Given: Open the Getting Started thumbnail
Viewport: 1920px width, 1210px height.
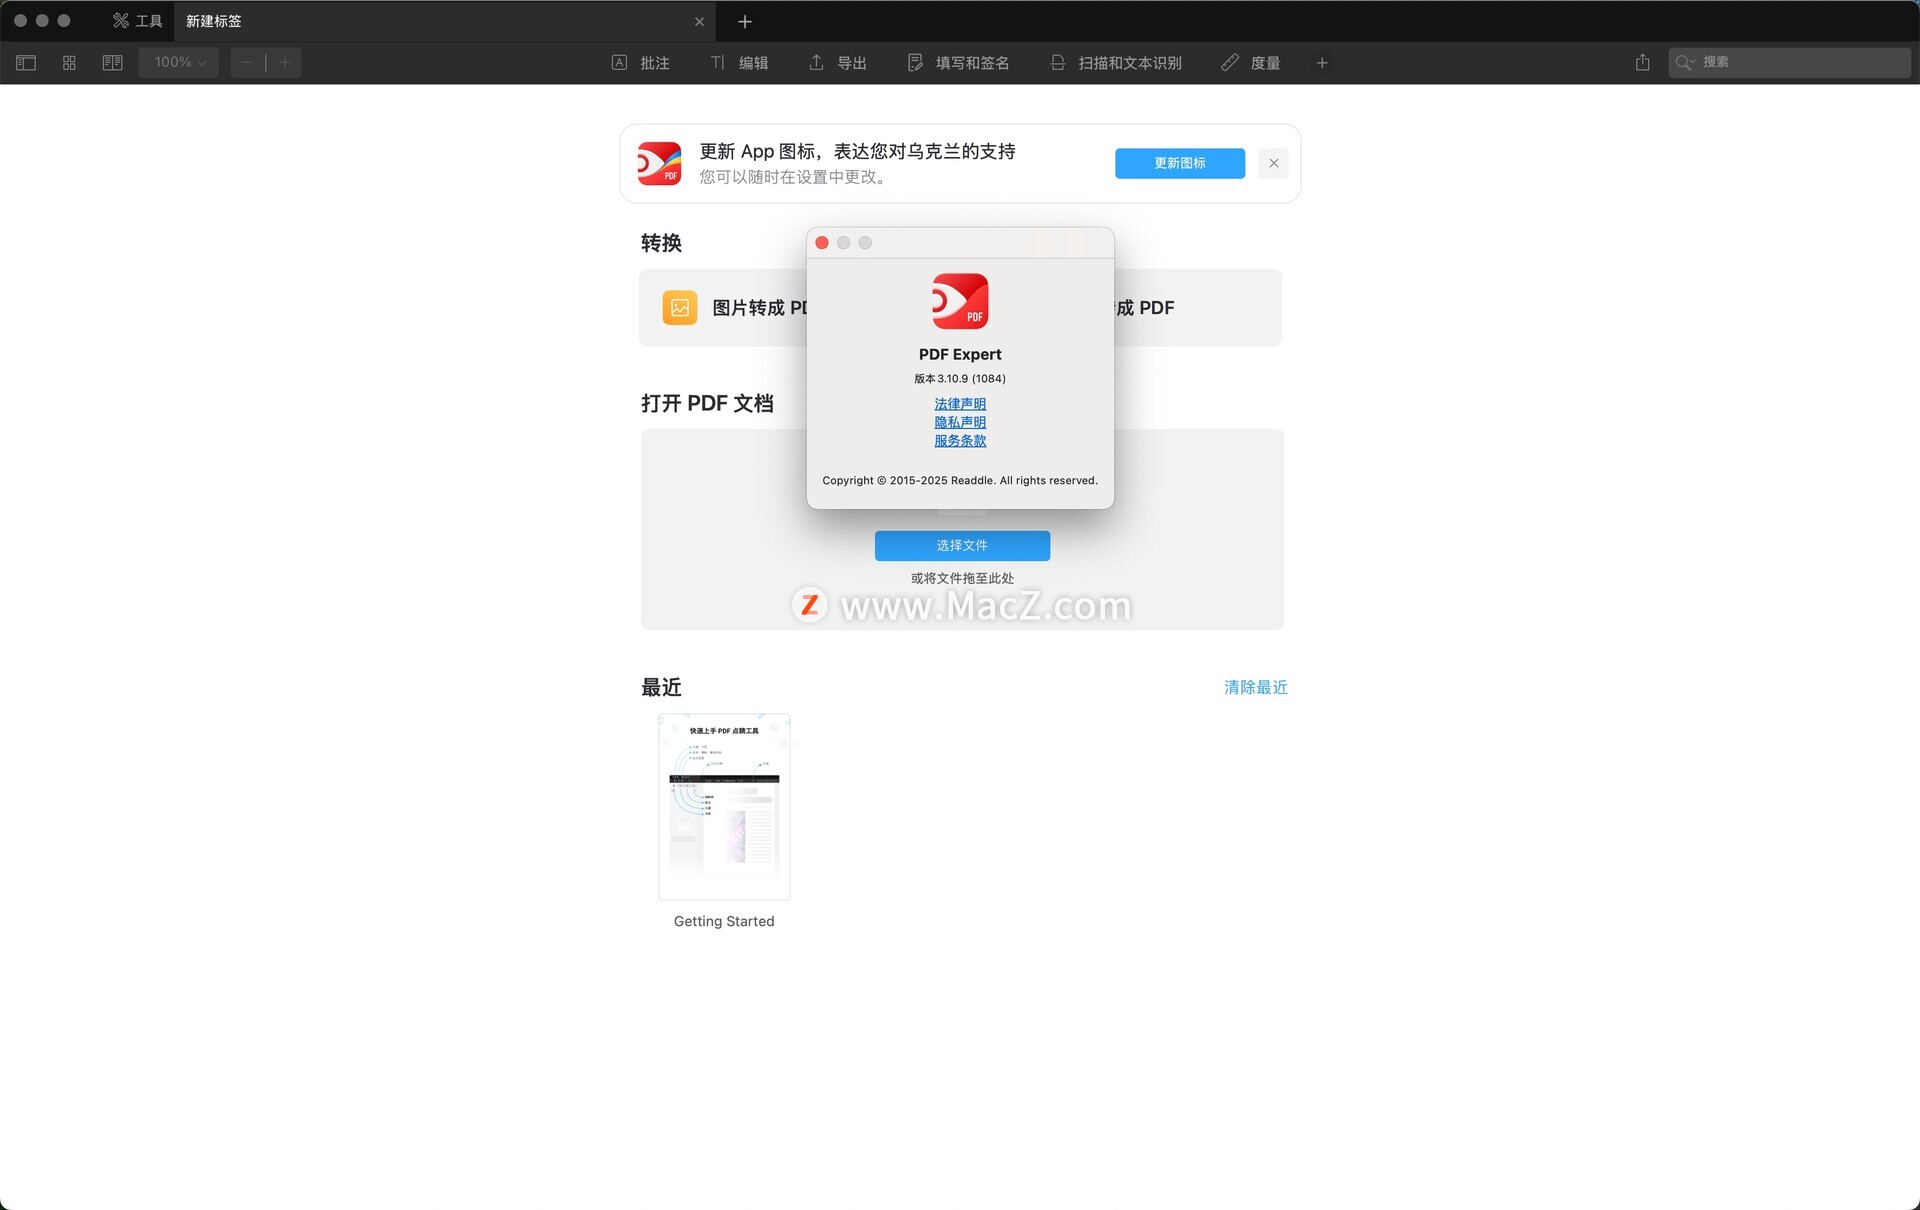Looking at the screenshot, I should click(x=724, y=807).
